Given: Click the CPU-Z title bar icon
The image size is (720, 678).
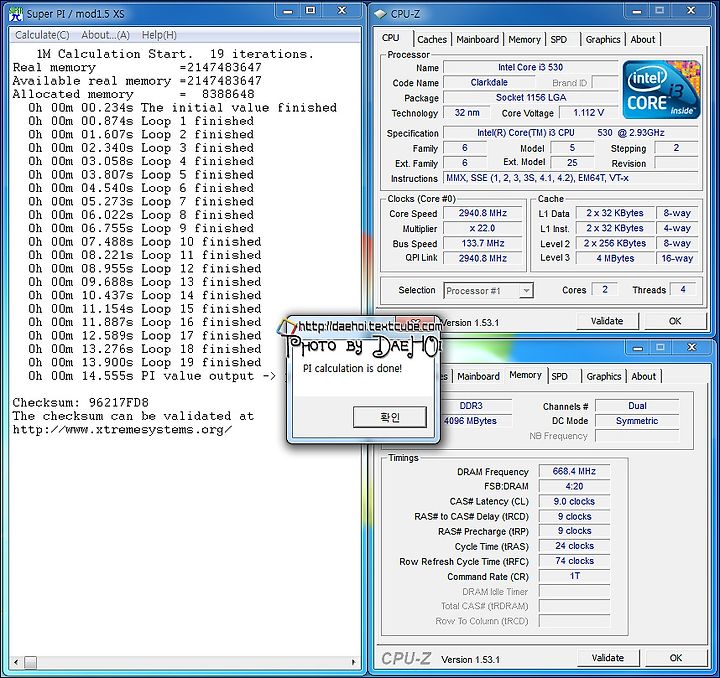Looking at the screenshot, I should coord(380,14).
